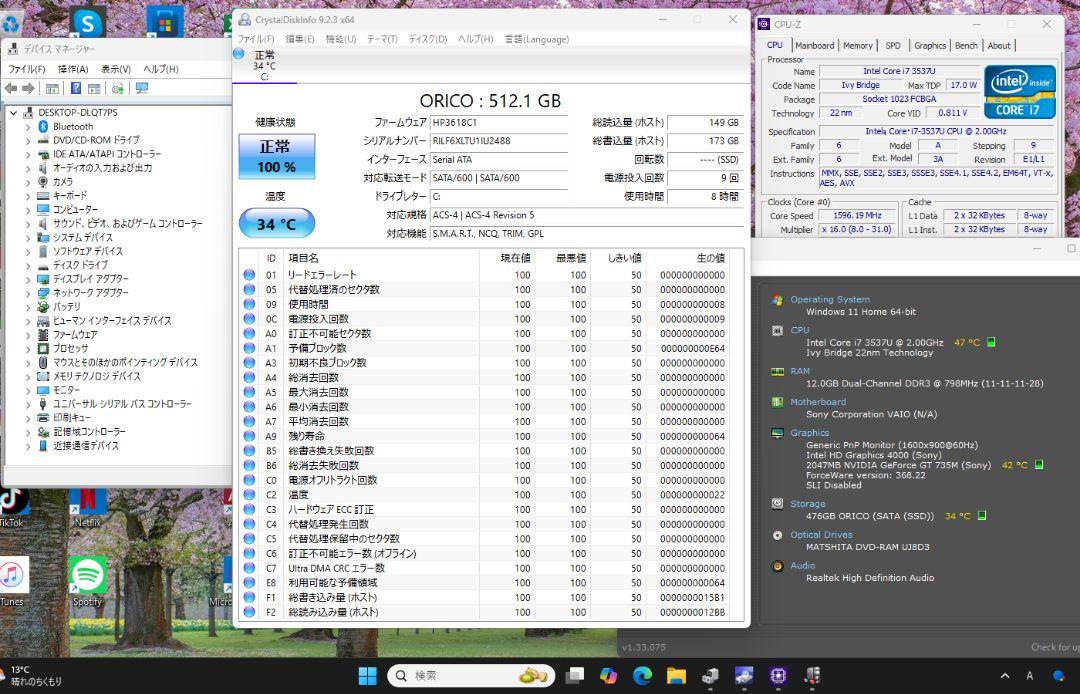Switch to CrystalDiskInfo via taskbar icon
This screenshot has height=694, width=1080.
point(744,675)
